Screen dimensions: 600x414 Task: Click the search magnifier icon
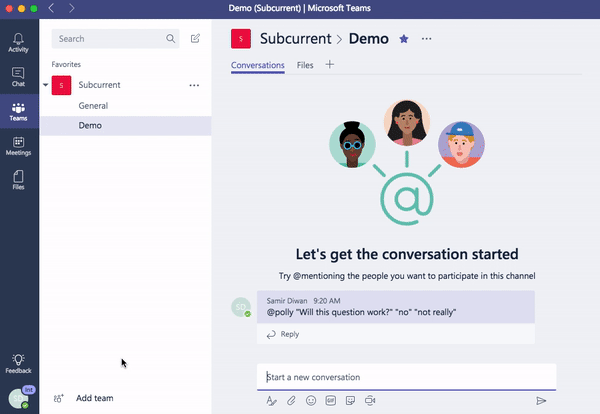coord(170,39)
